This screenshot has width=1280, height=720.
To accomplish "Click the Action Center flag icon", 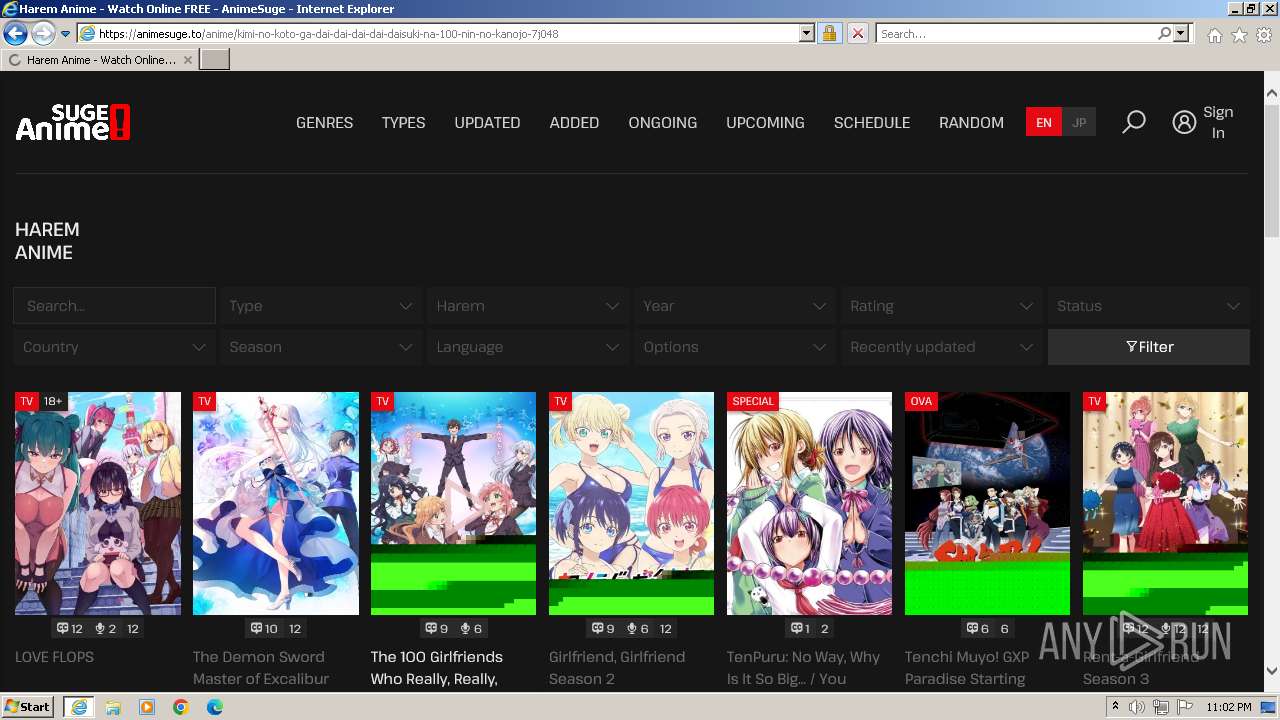I will [1184, 707].
